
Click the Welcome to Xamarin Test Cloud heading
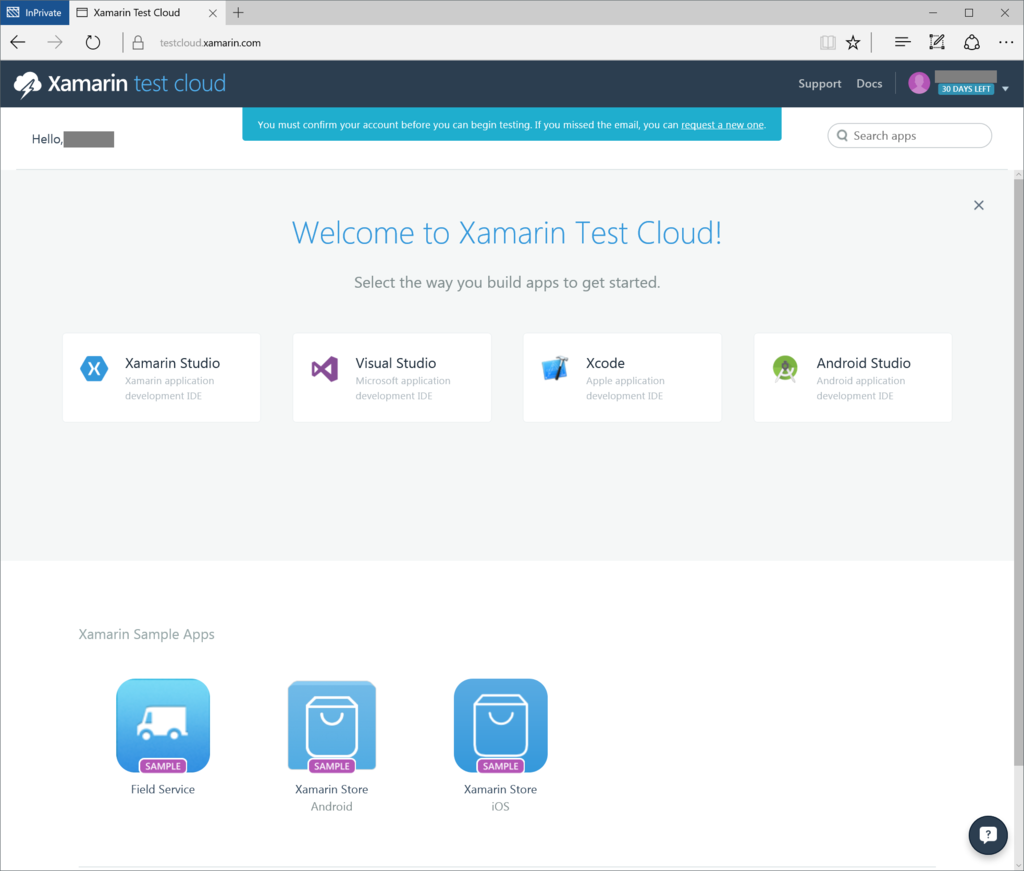pos(507,233)
